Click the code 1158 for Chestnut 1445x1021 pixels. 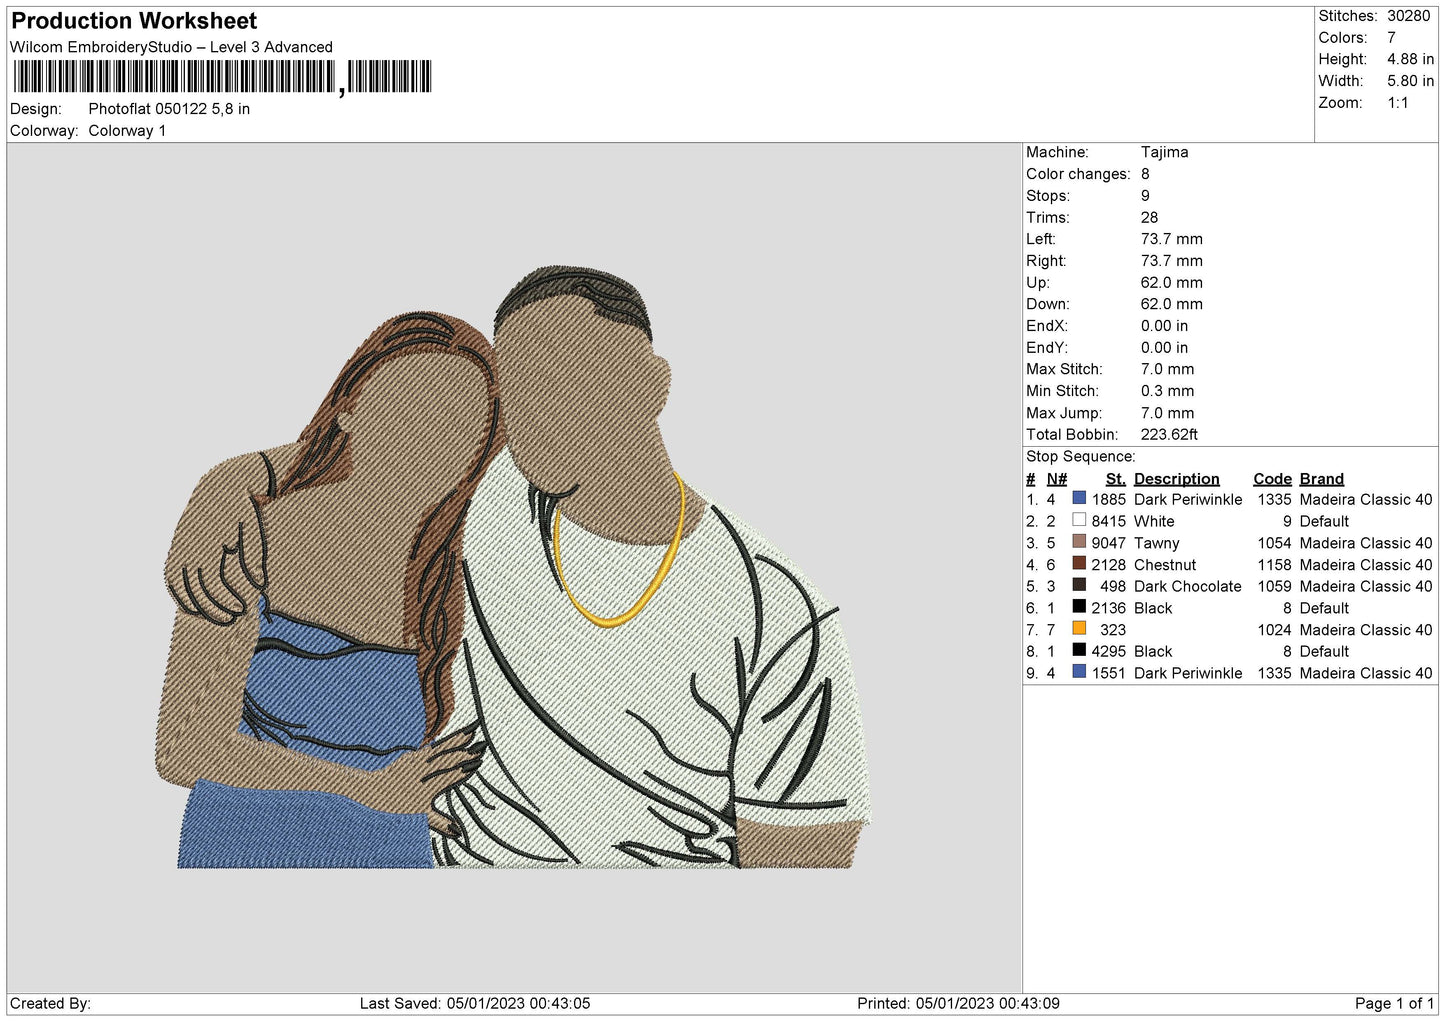(x=1274, y=565)
